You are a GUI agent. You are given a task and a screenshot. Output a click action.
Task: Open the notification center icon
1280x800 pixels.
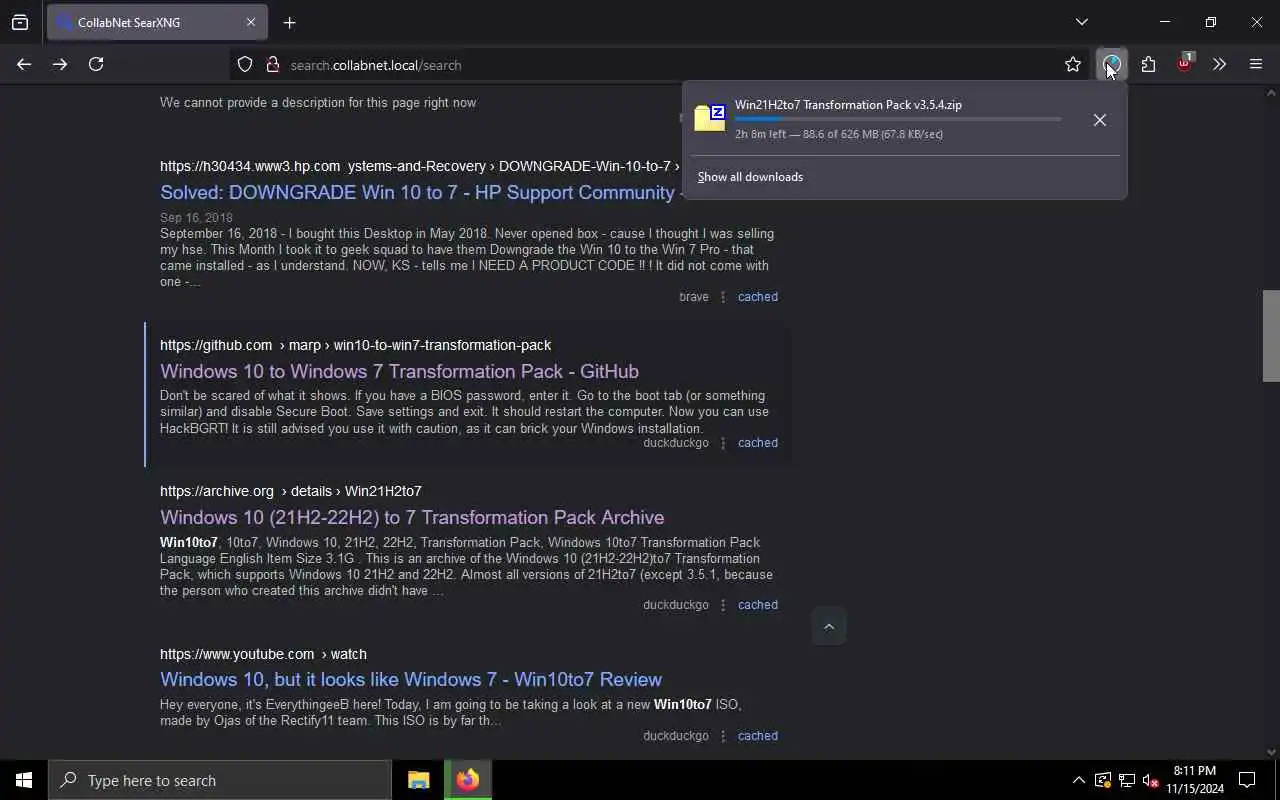[1247, 780]
